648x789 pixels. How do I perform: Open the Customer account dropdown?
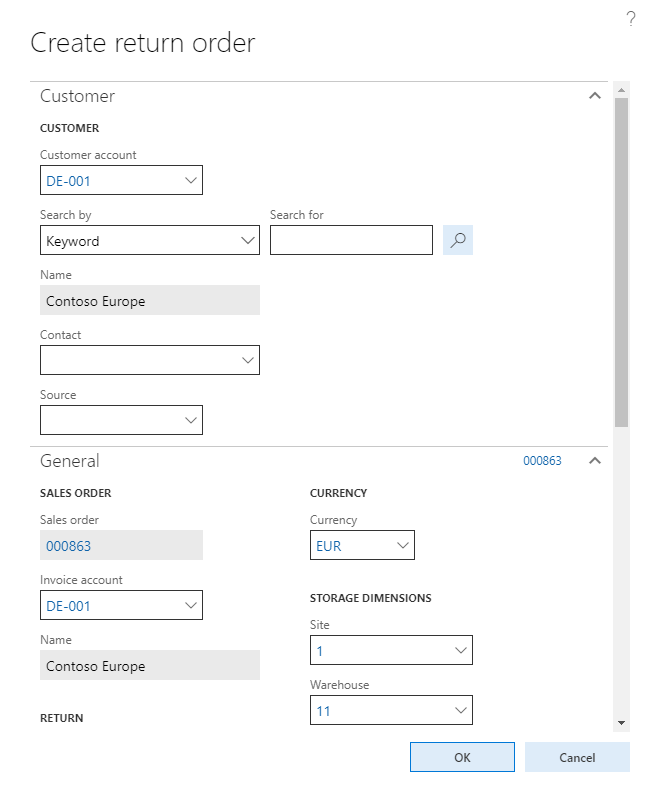[191, 180]
